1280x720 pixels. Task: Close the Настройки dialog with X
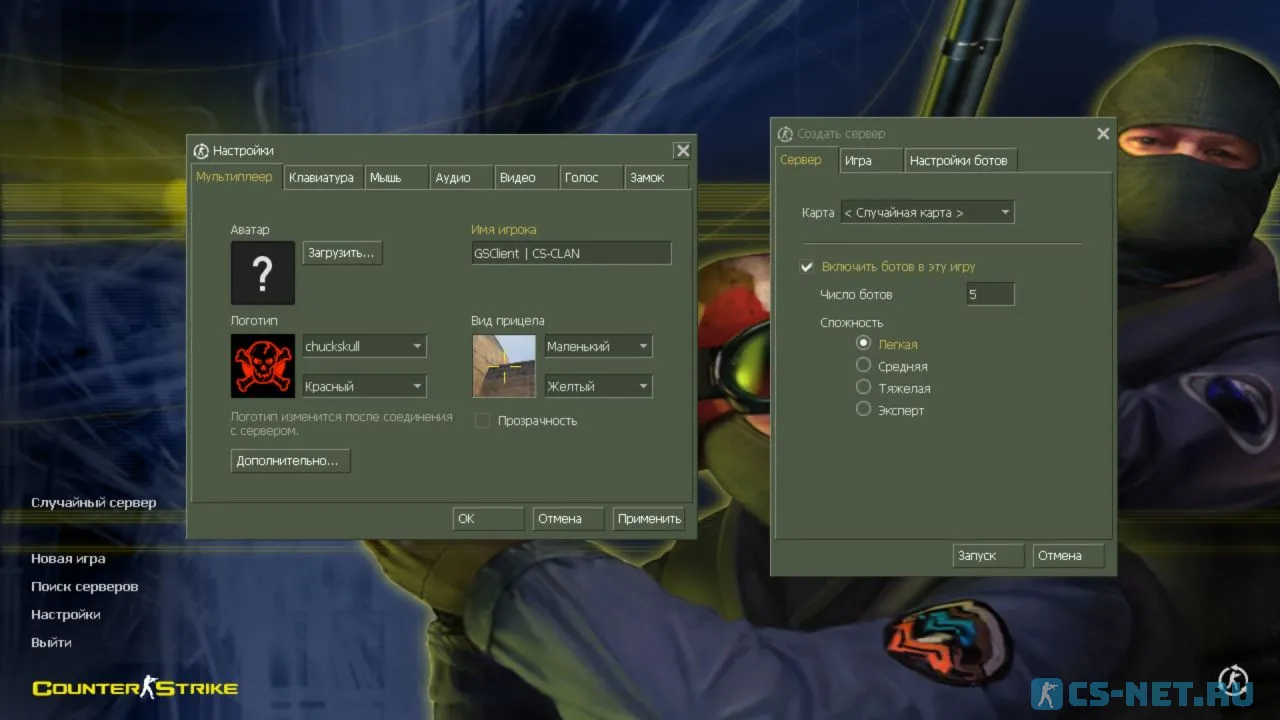point(682,151)
